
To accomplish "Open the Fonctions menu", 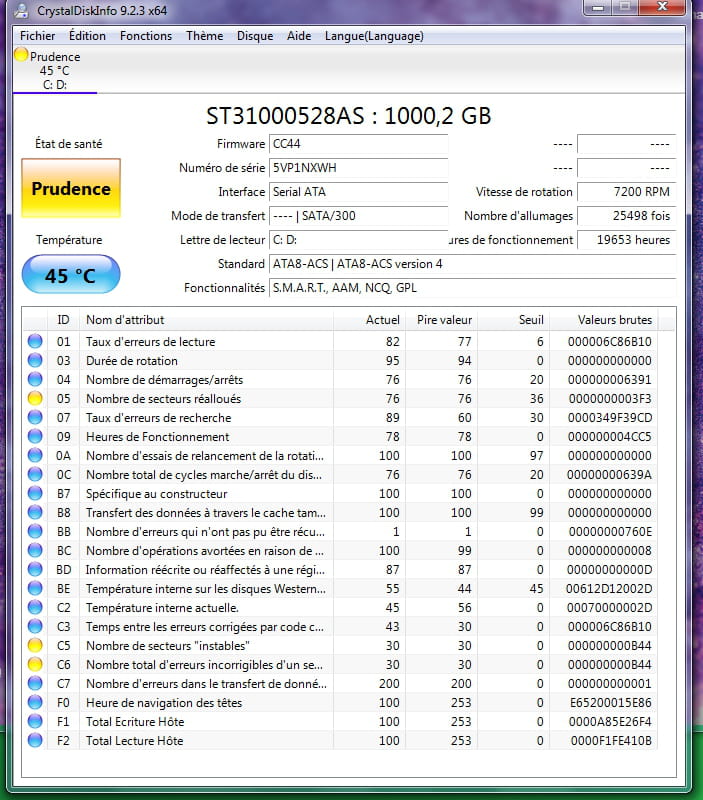I will [x=146, y=36].
